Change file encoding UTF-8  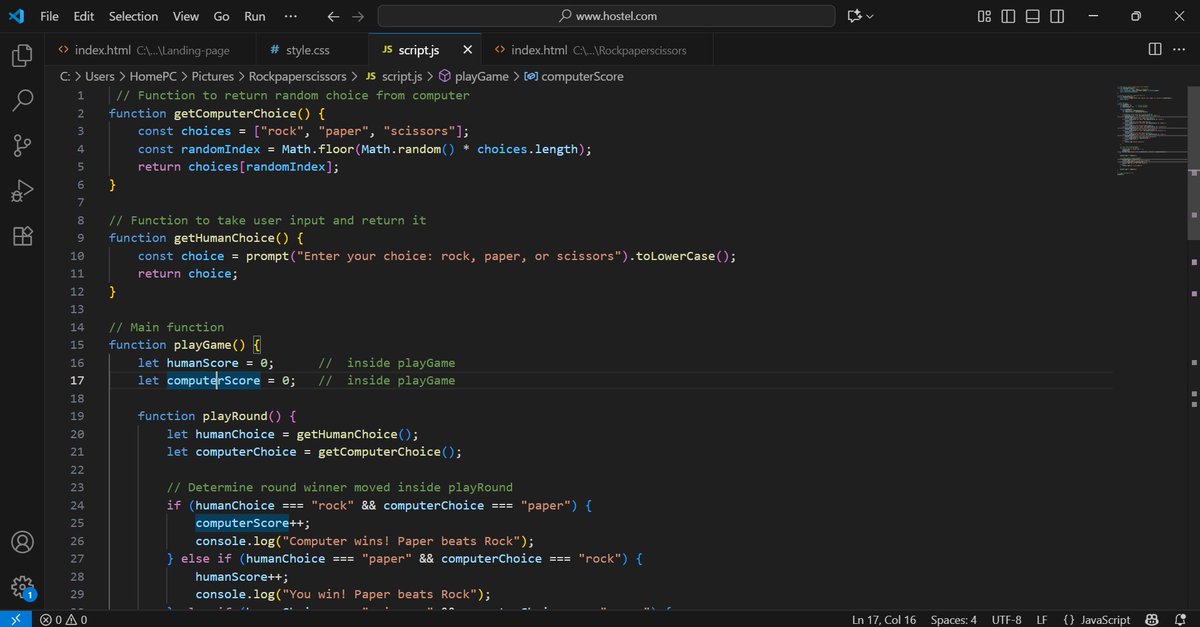(x=1007, y=620)
